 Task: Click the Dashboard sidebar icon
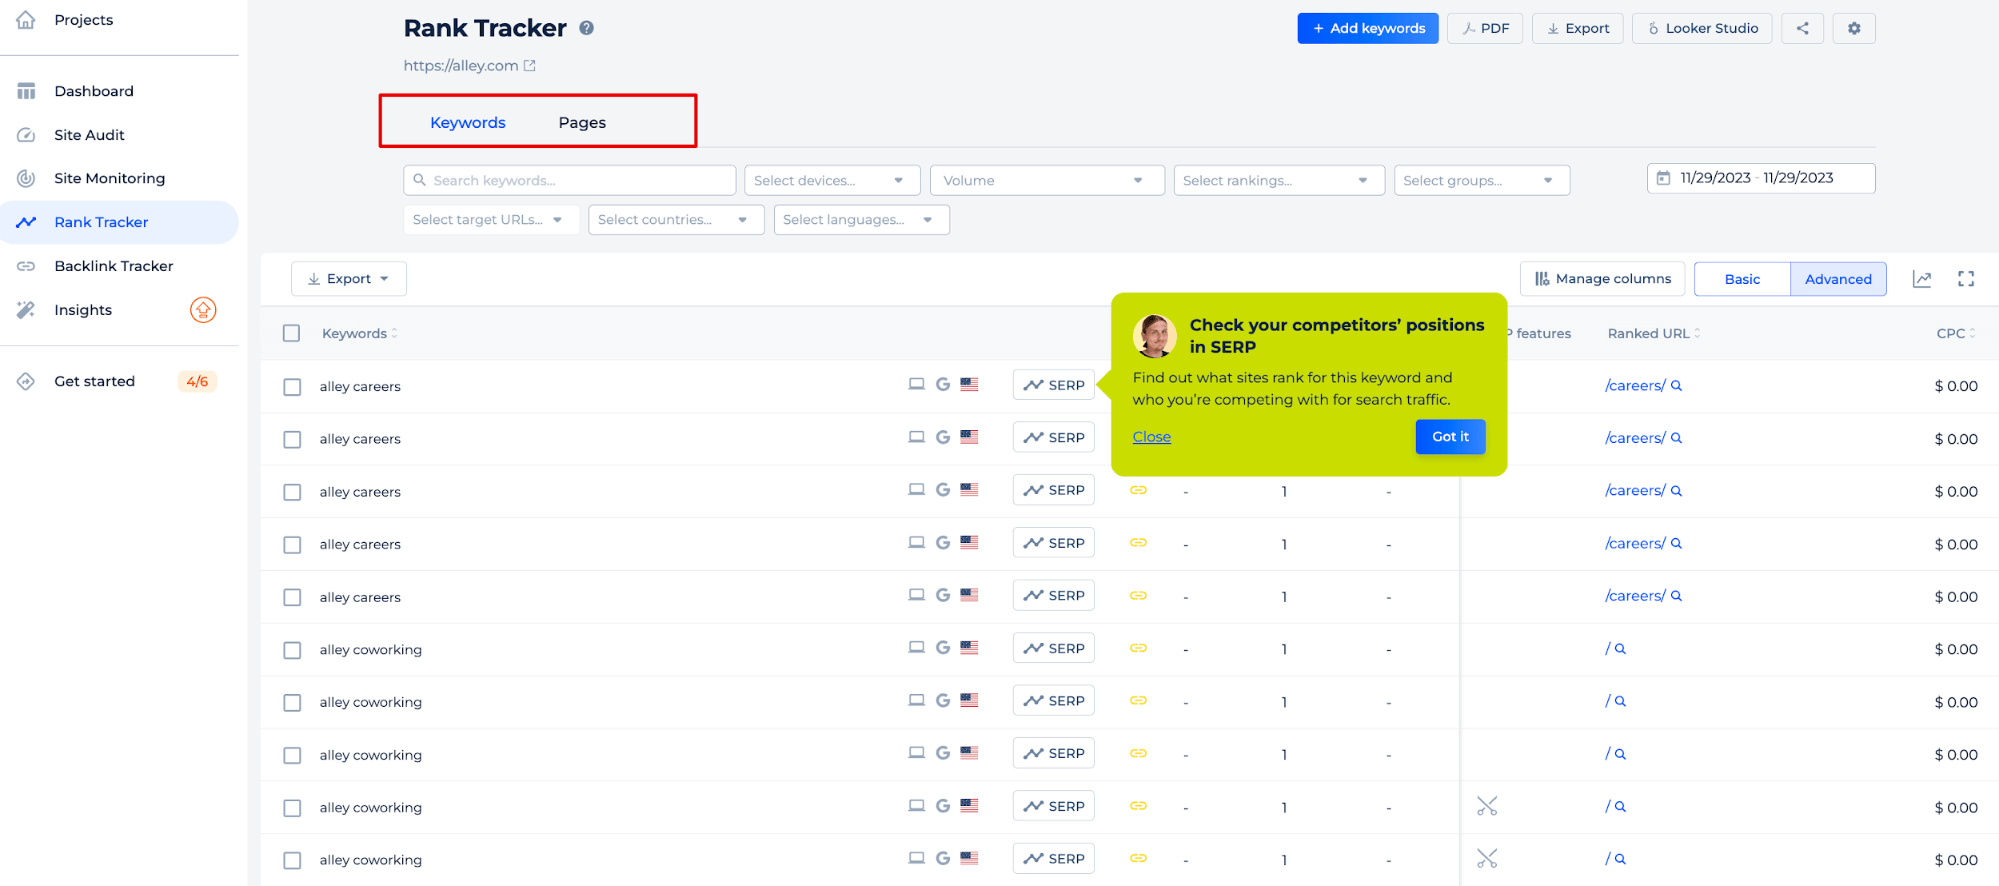[x=26, y=91]
